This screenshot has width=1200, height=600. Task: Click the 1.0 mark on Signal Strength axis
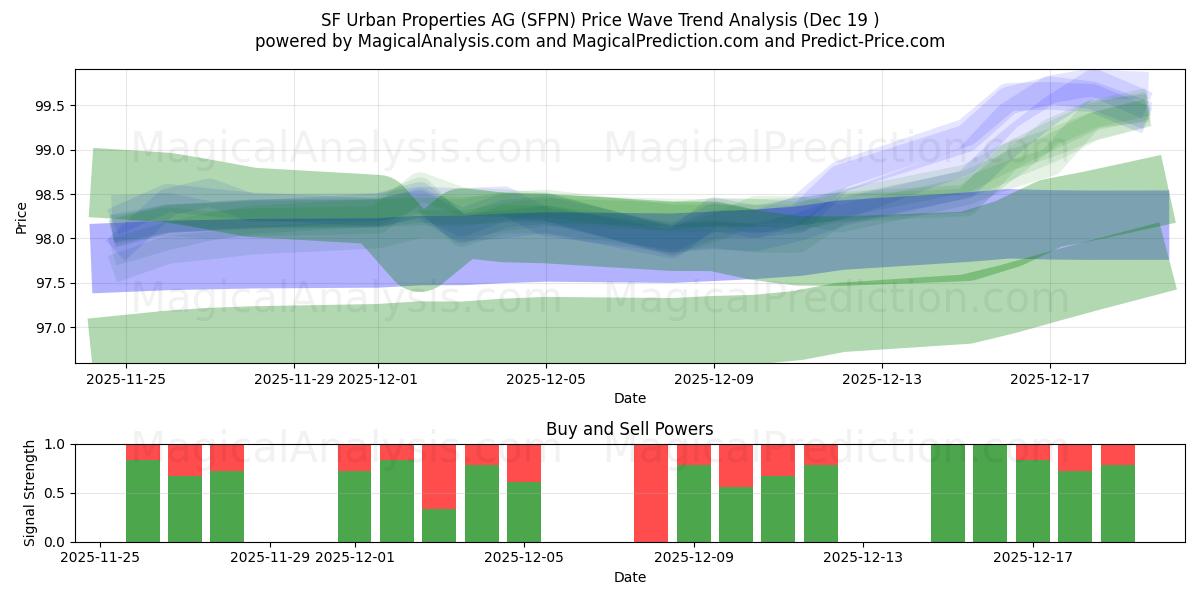55,444
